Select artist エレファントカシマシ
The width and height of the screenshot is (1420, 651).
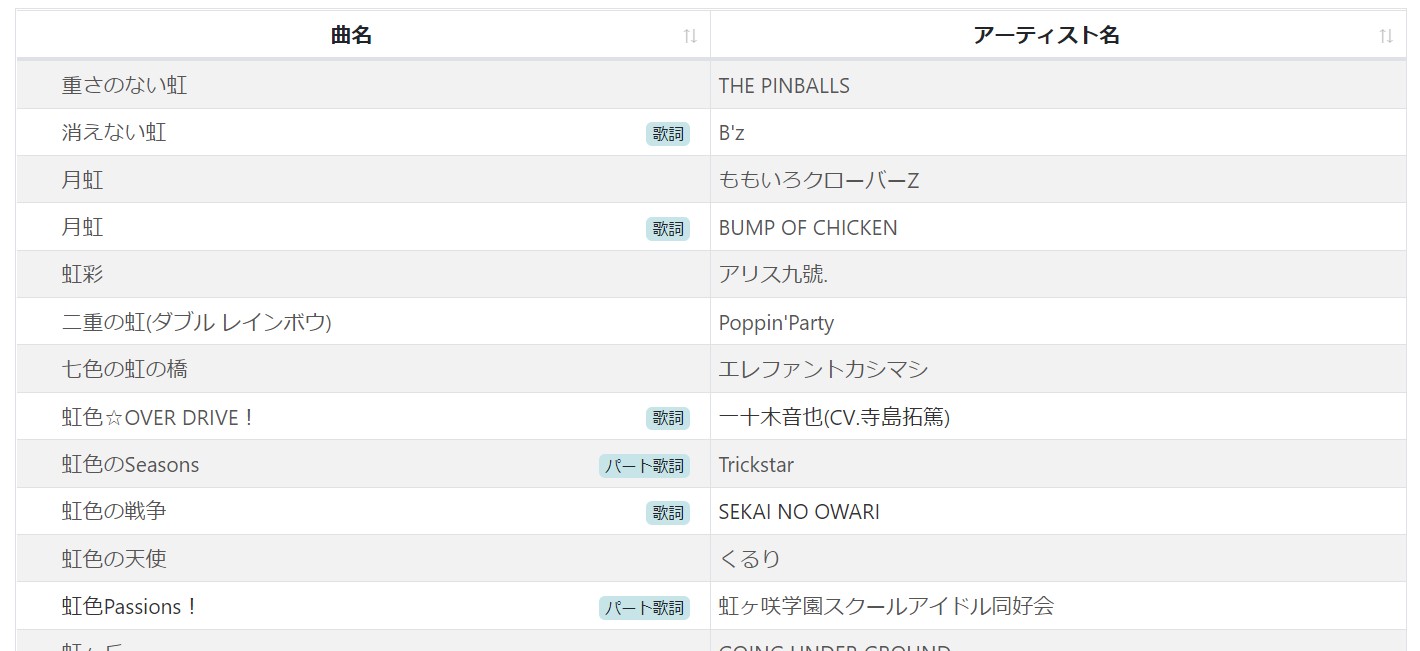[823, 370]
